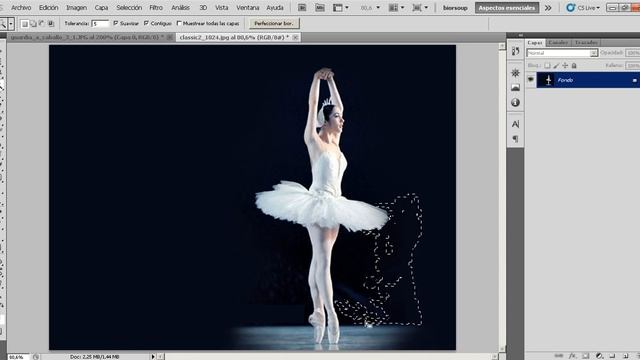This screenshot has width=640, height=360.
Task: Open the 3D menu
Action: point(203,8)
